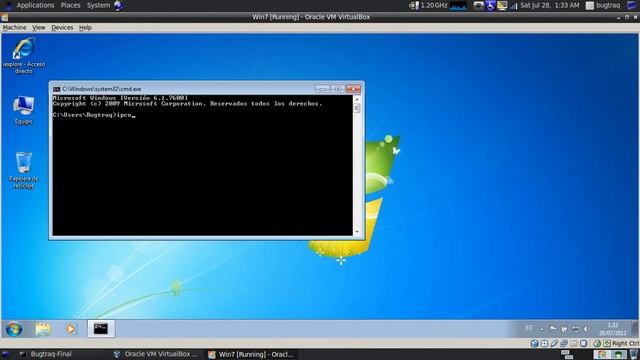This screenshot has height=360, width=640.
Task: Click the guest Show desktop strip
Action: pyautogui.click(x=635, y=329)
